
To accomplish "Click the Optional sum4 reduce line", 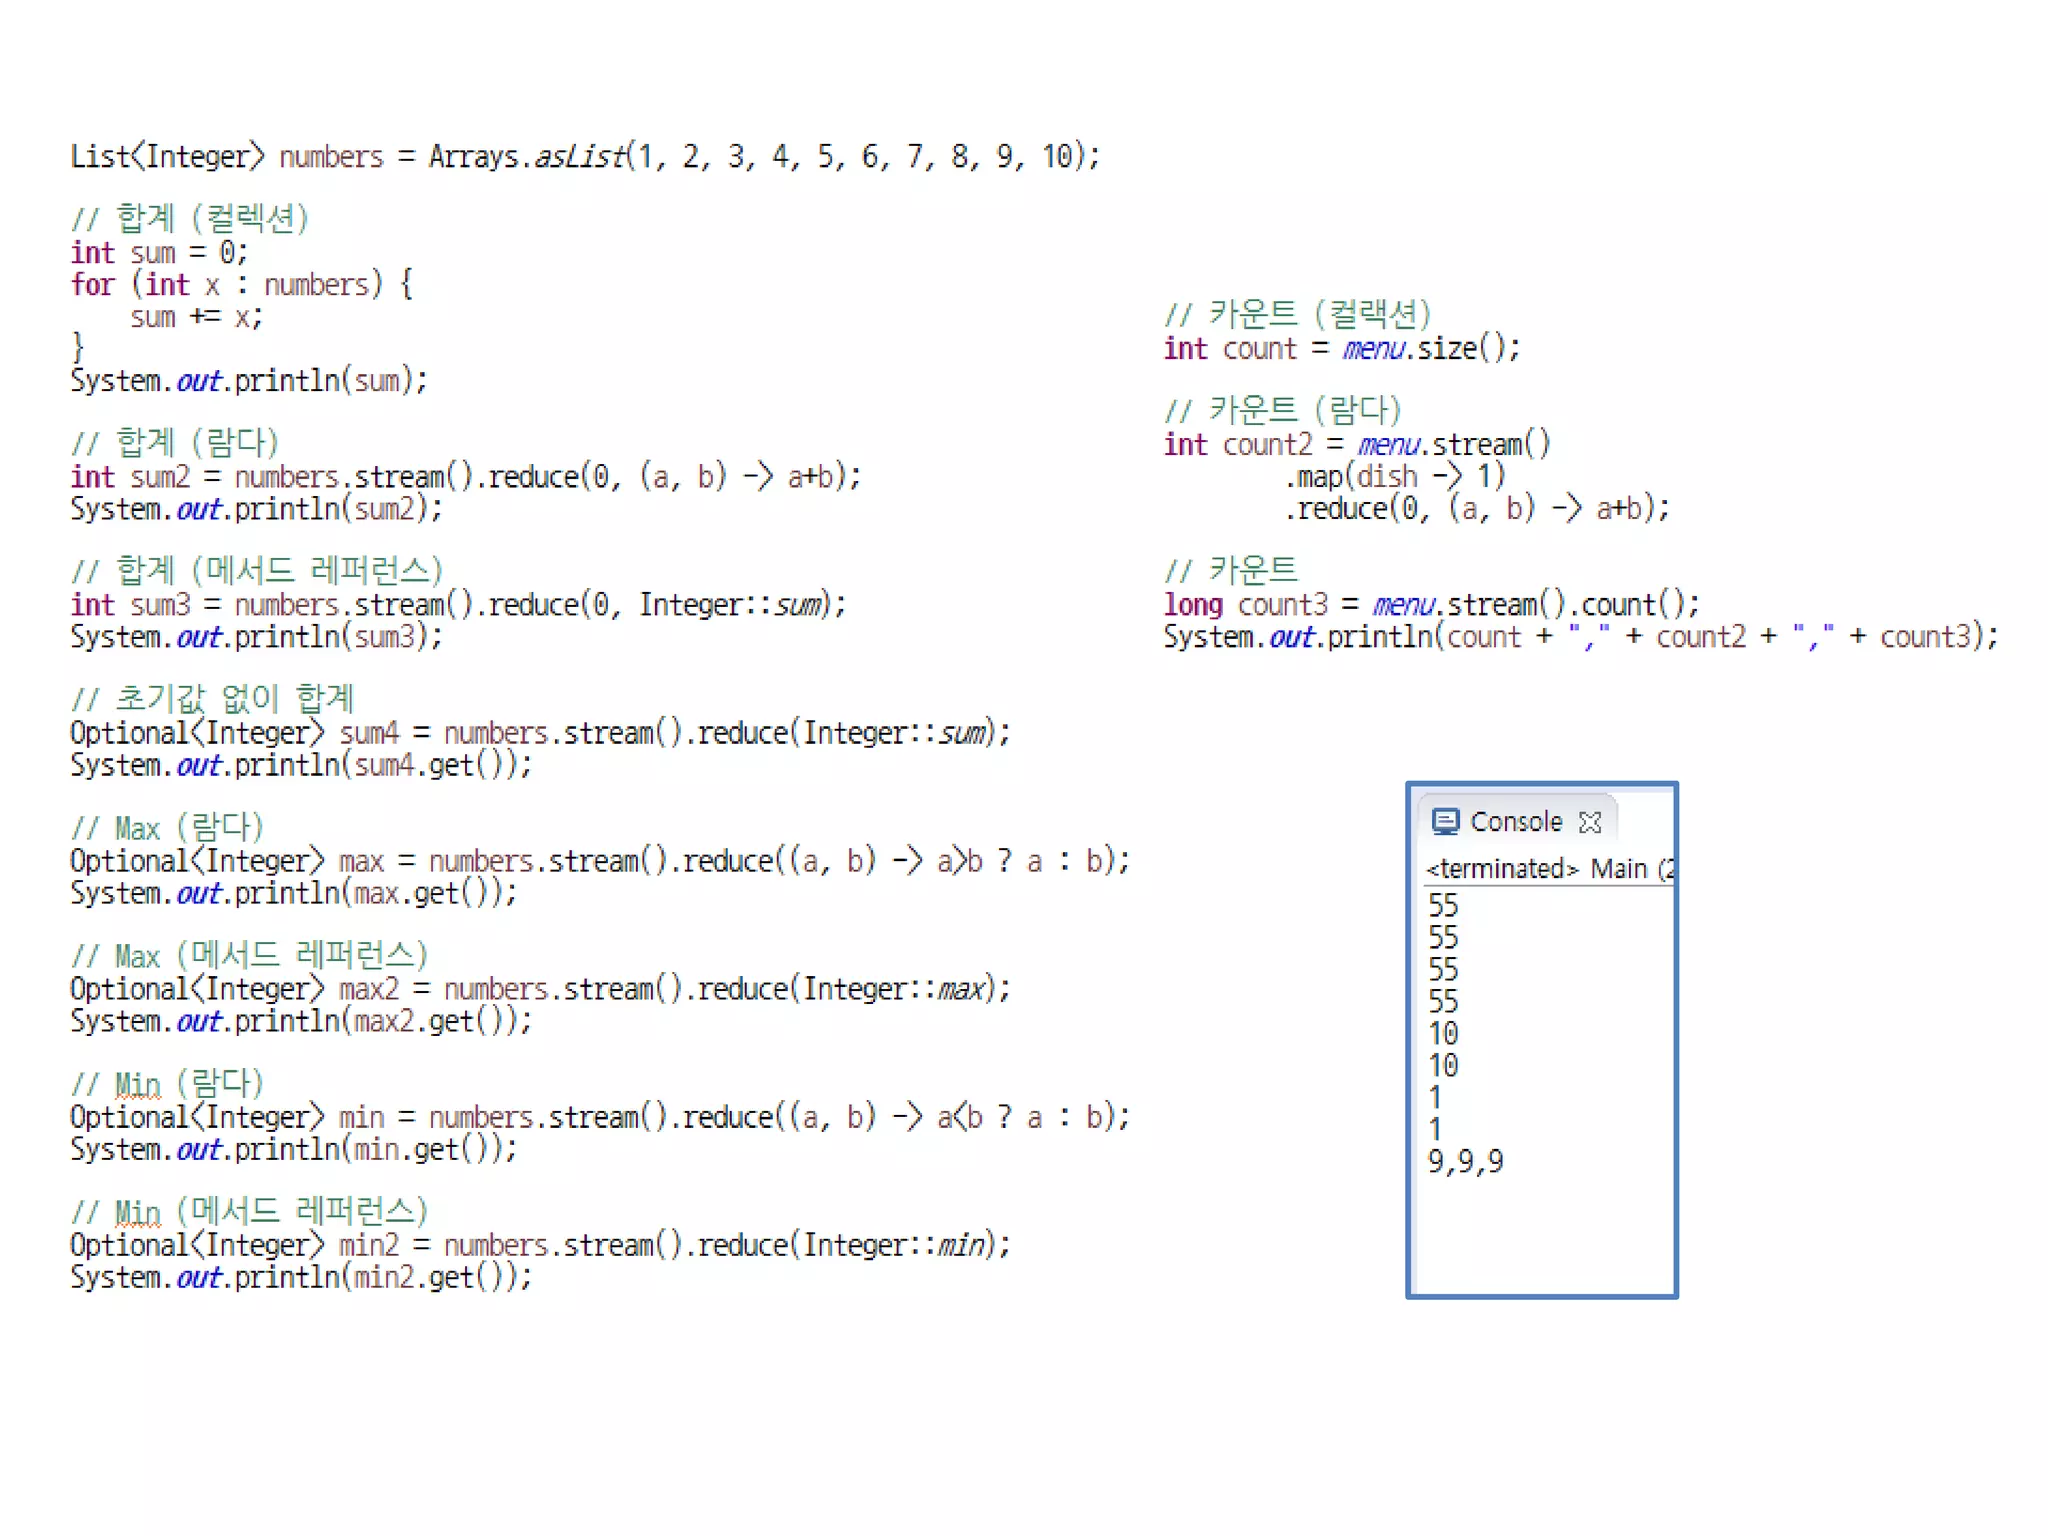I will coord(540,733).
